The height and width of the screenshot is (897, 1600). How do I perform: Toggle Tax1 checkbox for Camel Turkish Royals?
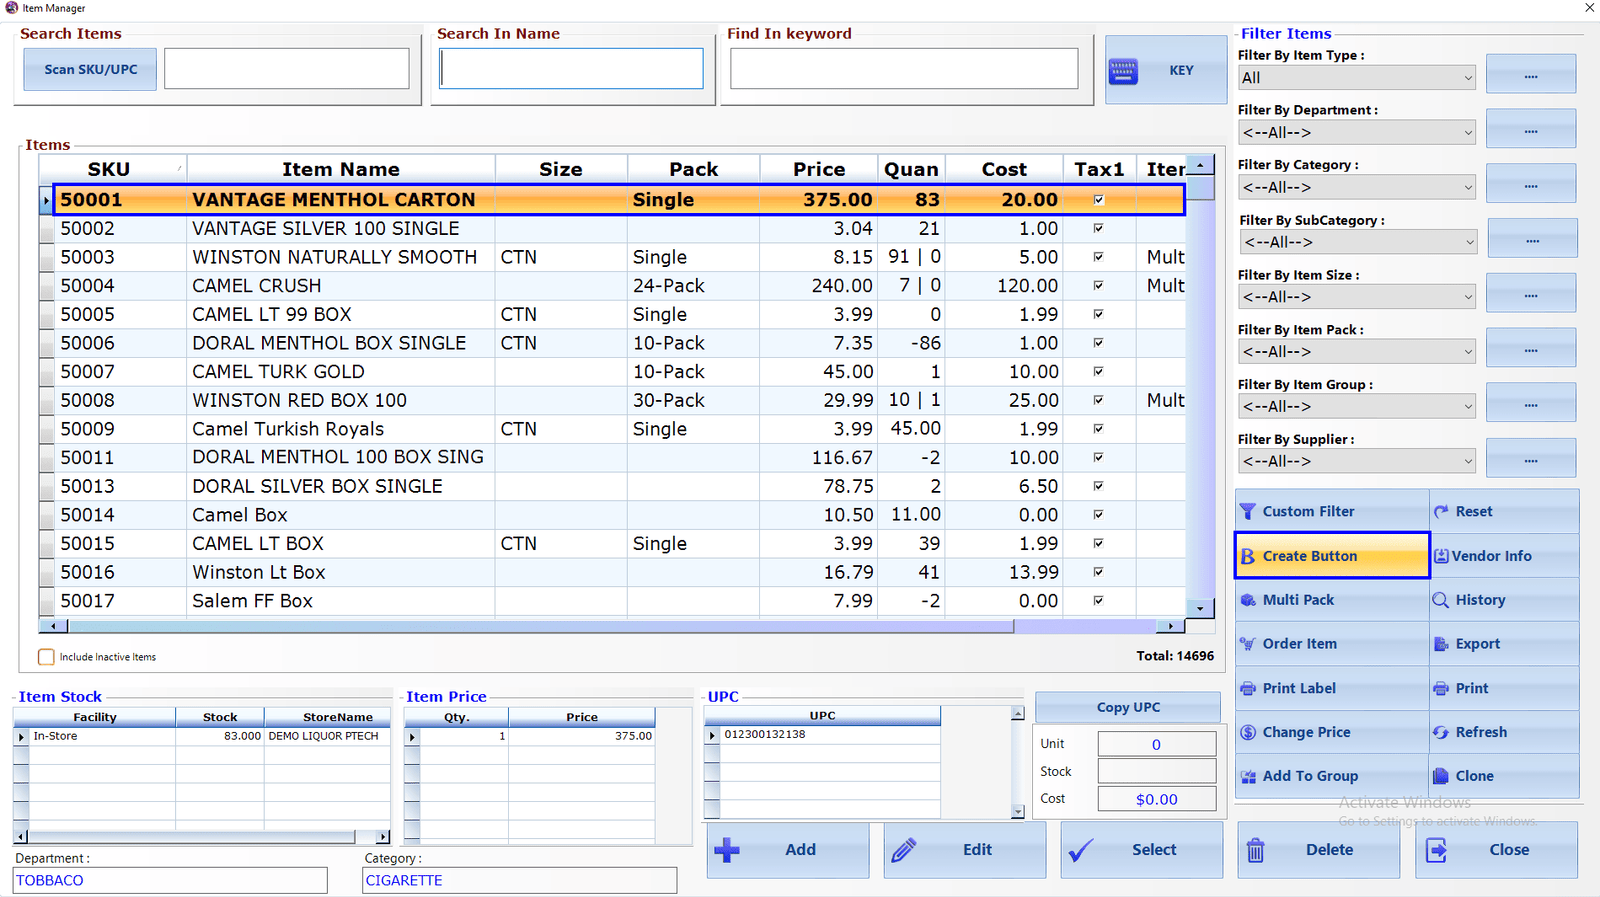[1099, 429]
